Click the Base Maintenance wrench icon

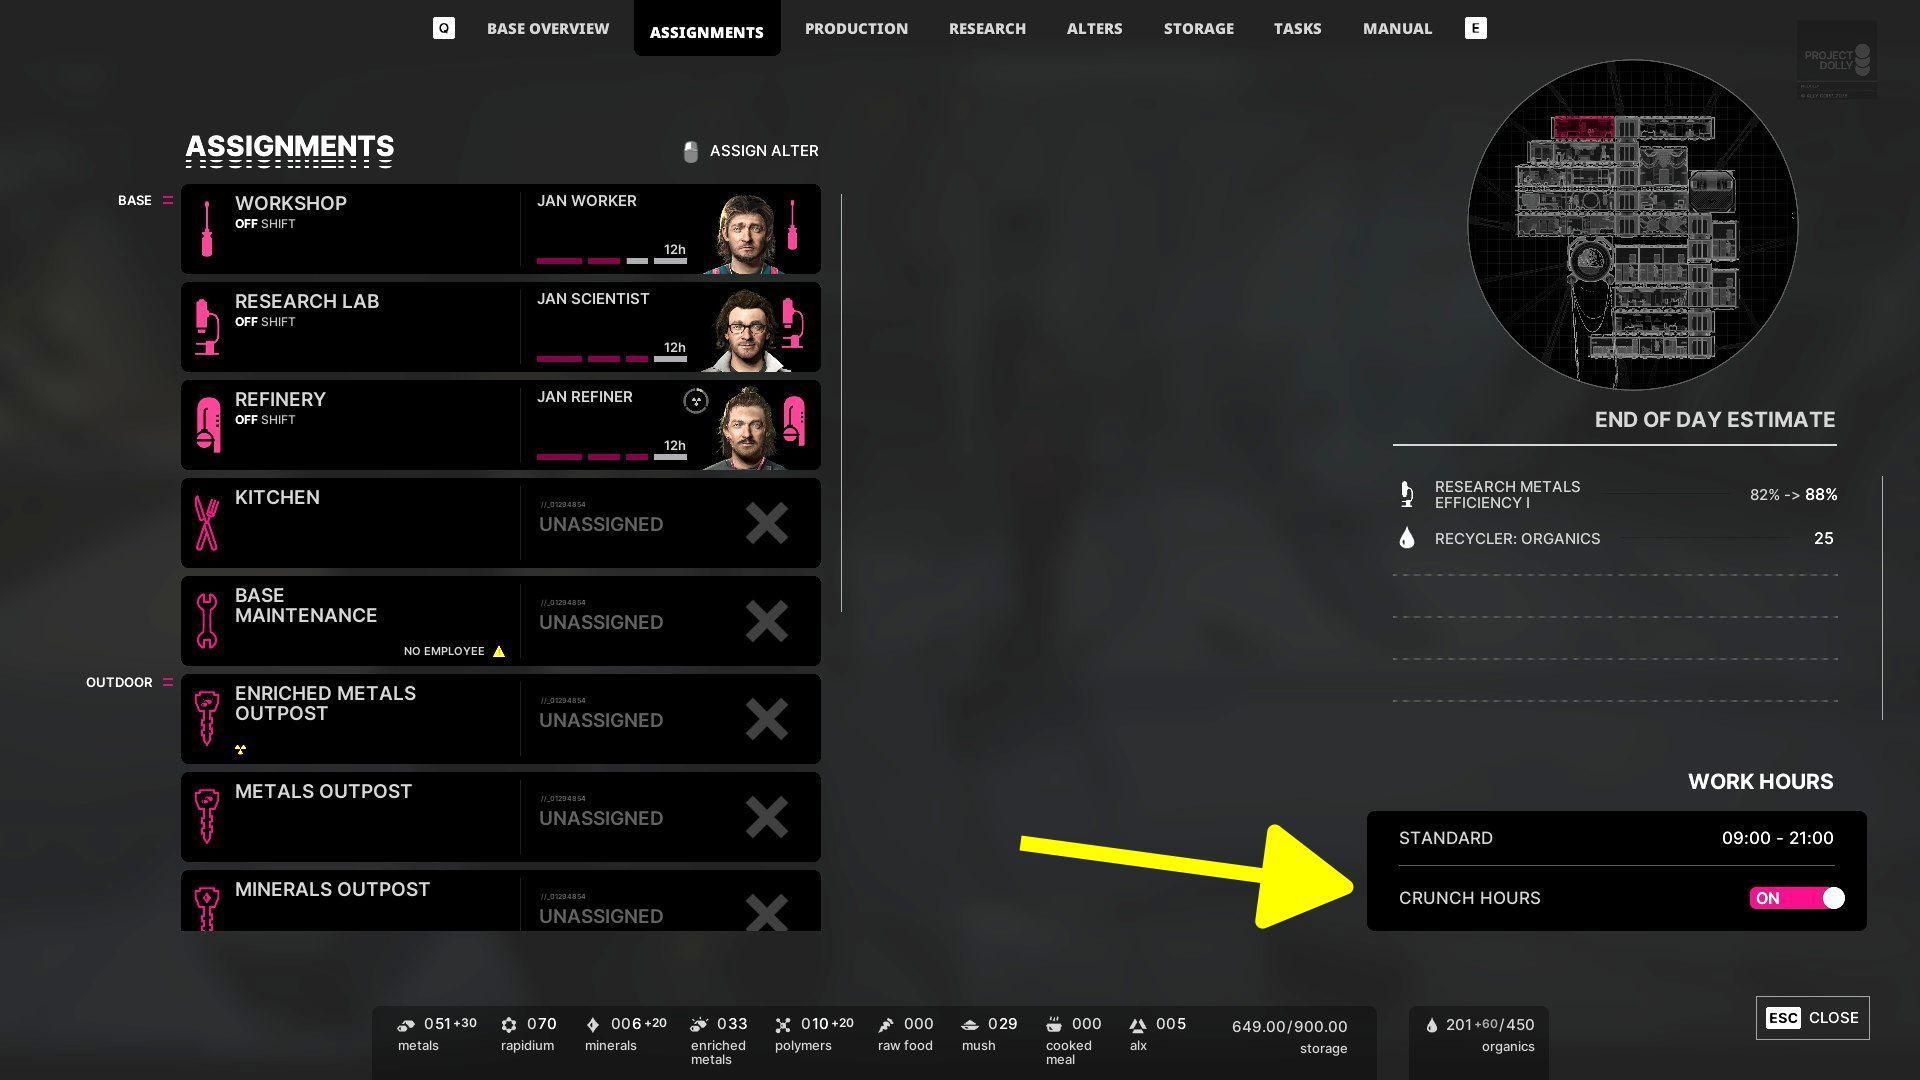point(207,621)
